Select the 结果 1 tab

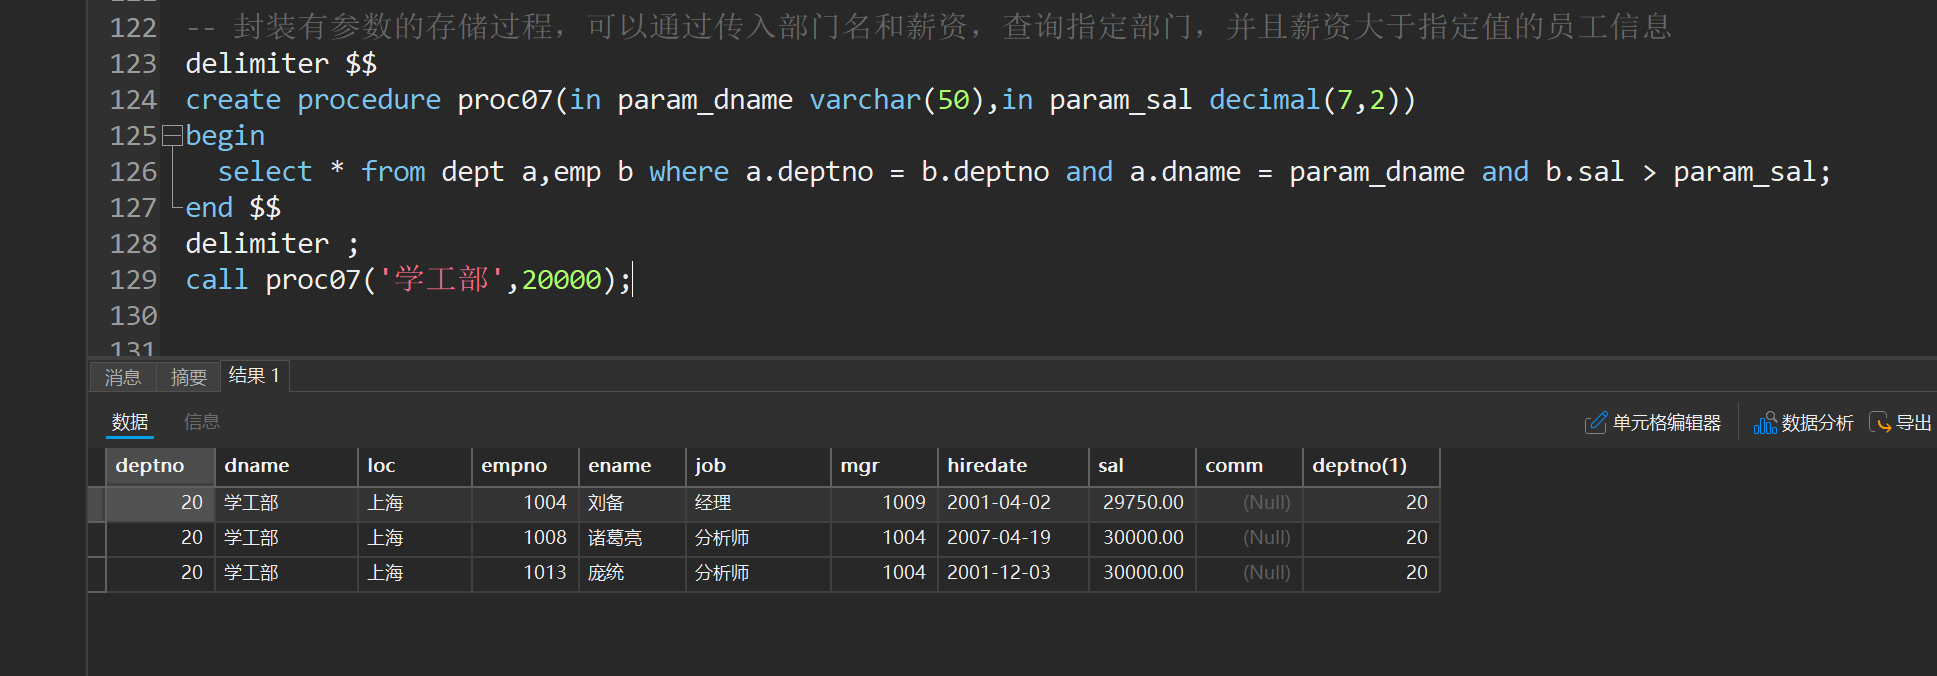click(x=255, y=376)
